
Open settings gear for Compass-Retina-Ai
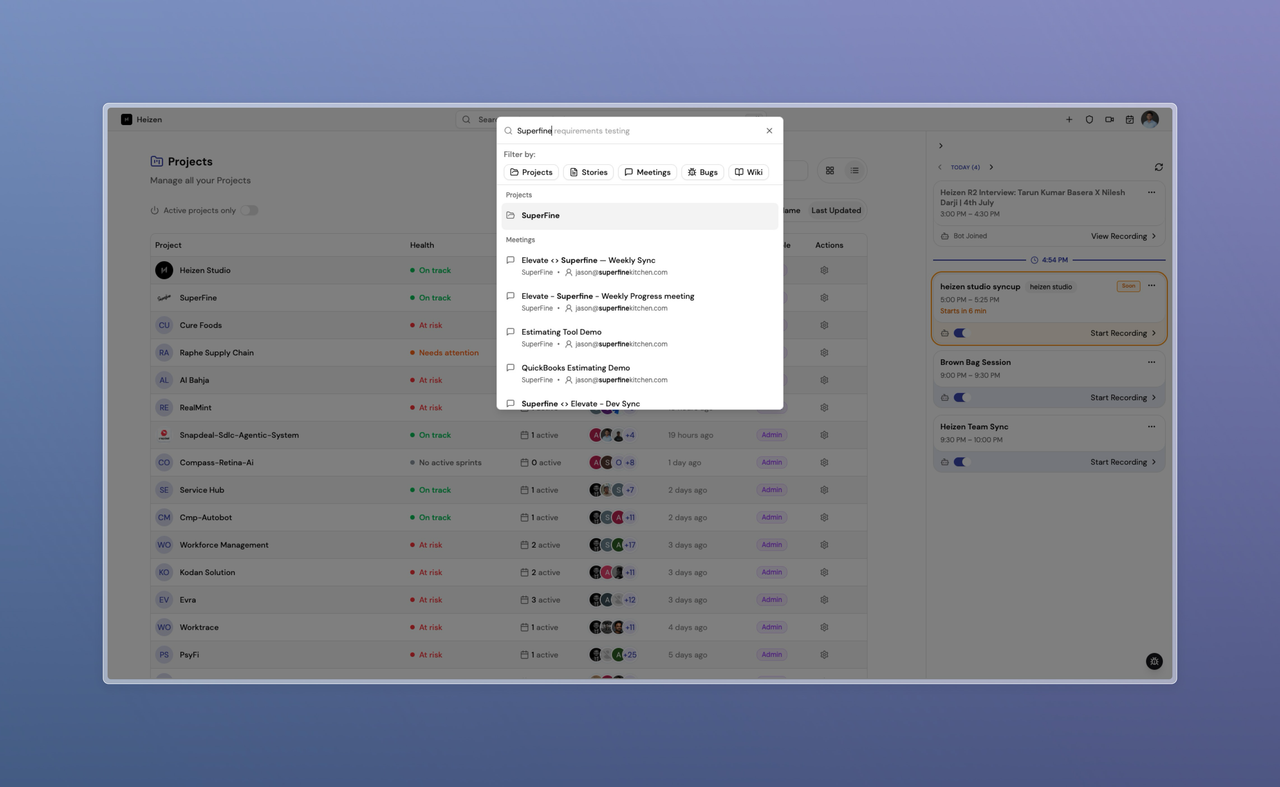click(x=824, y=463)
